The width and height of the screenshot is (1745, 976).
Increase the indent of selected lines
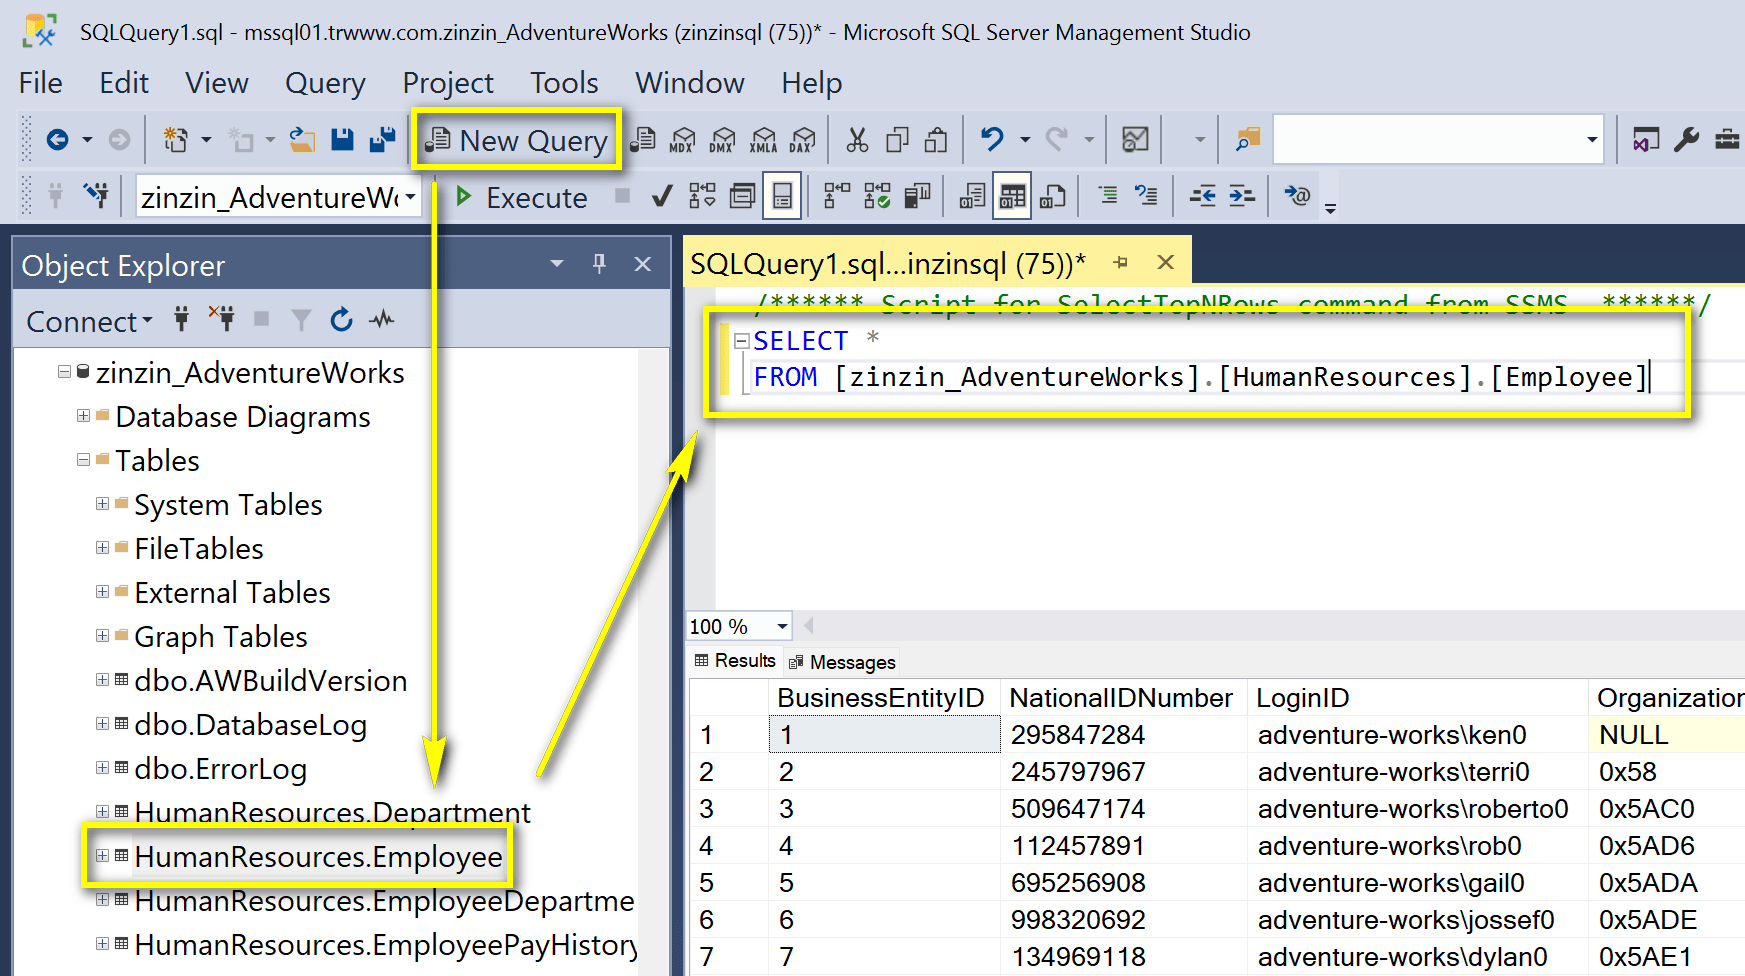point(1241,196)
